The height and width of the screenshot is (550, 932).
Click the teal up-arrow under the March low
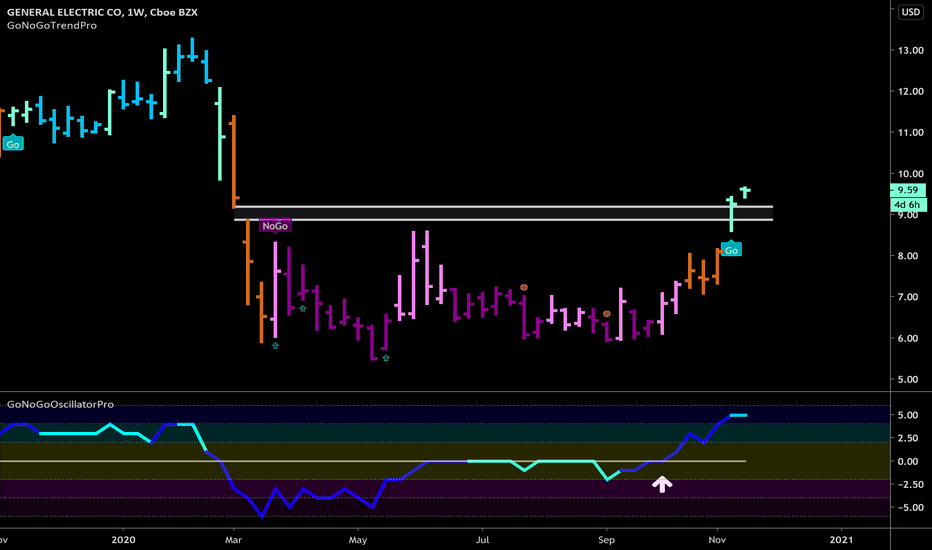275,345
